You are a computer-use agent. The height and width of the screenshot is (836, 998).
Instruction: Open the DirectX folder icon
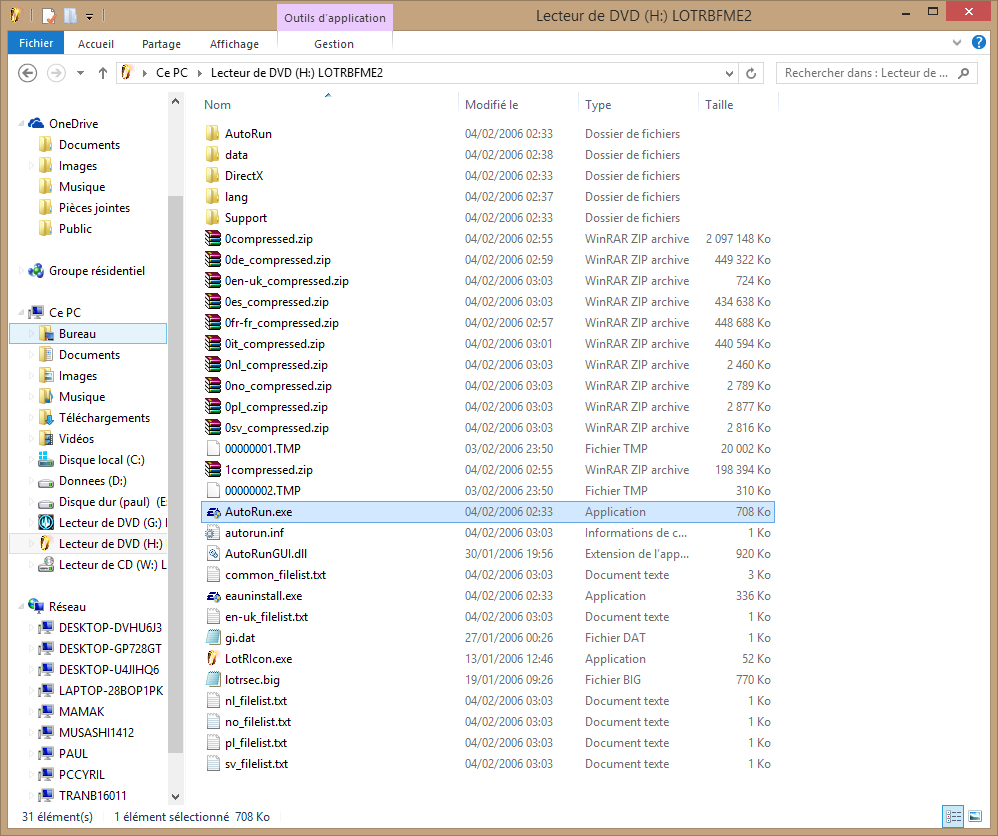click(x=212, y=176)
